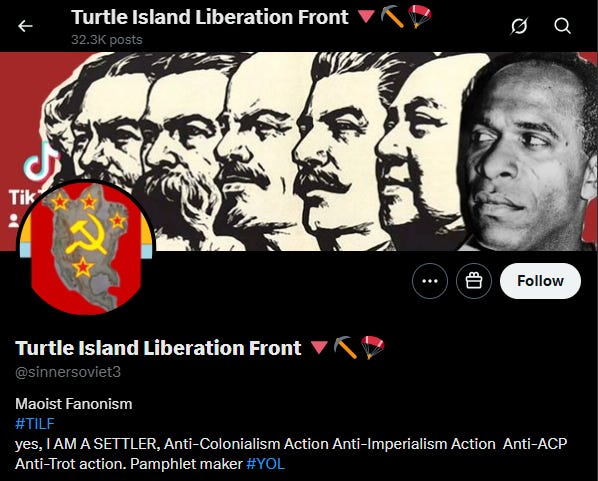
Task: Click the Maoist Fanonism bio line
Action: click(x=74, y=404)
